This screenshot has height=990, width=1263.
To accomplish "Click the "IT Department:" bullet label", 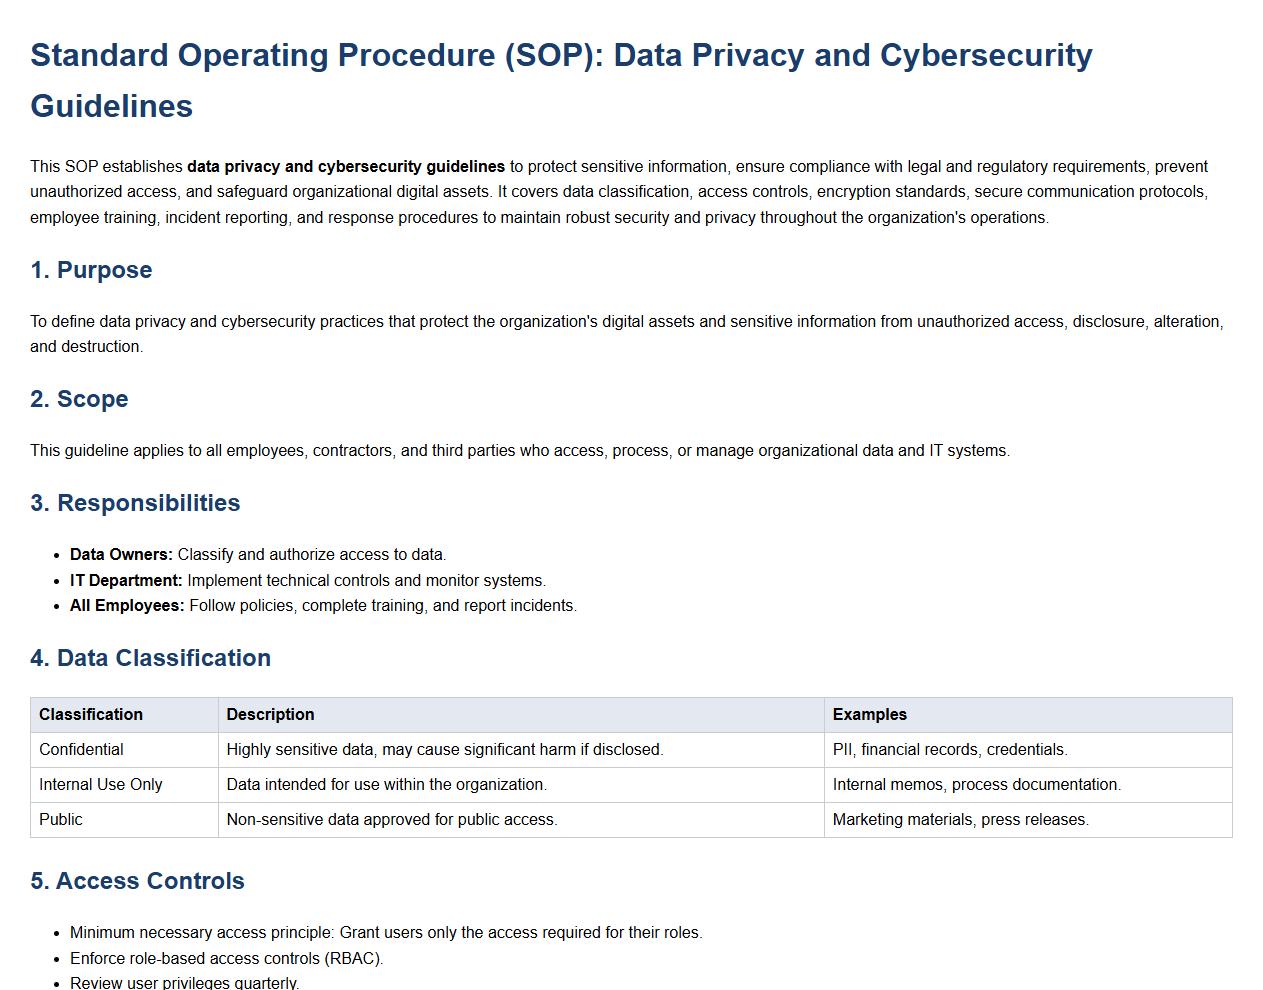I will pyautogui.click(x=126, y=581).
